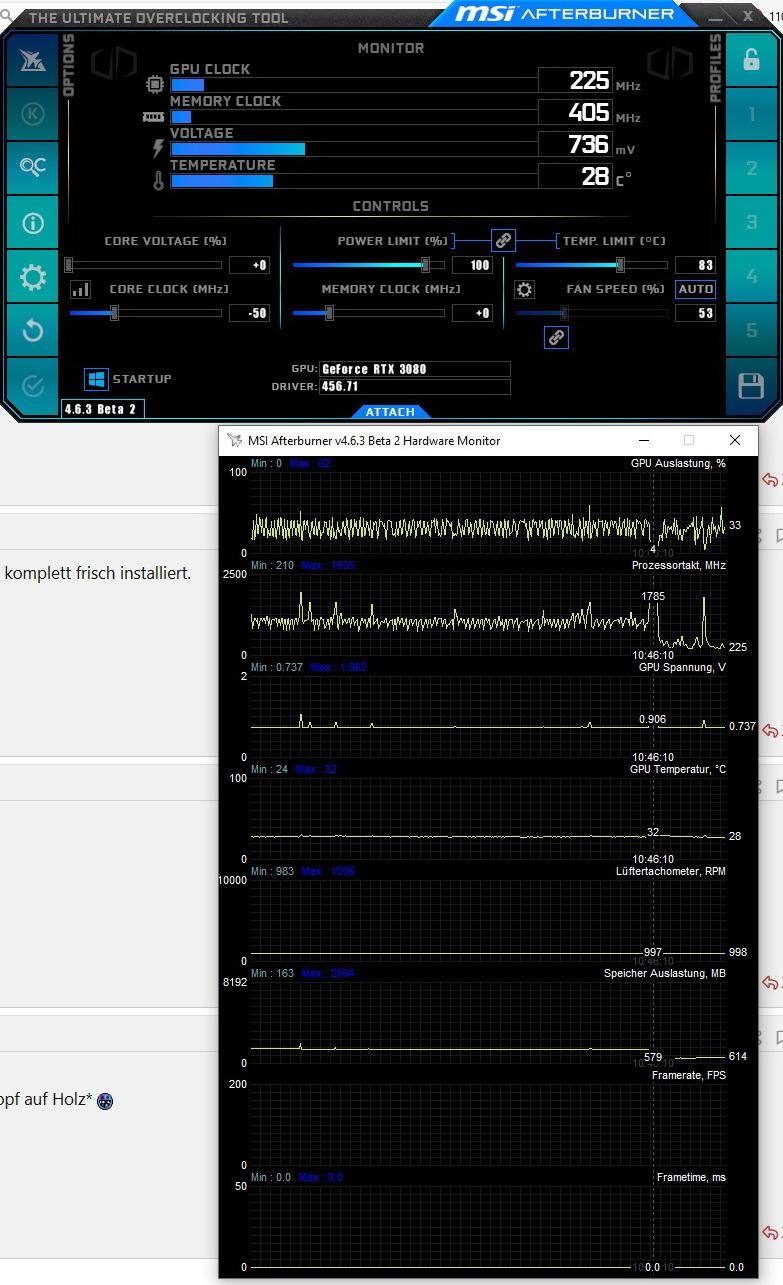Click the ATTACH monitor tab

click(x=390, y=412)
